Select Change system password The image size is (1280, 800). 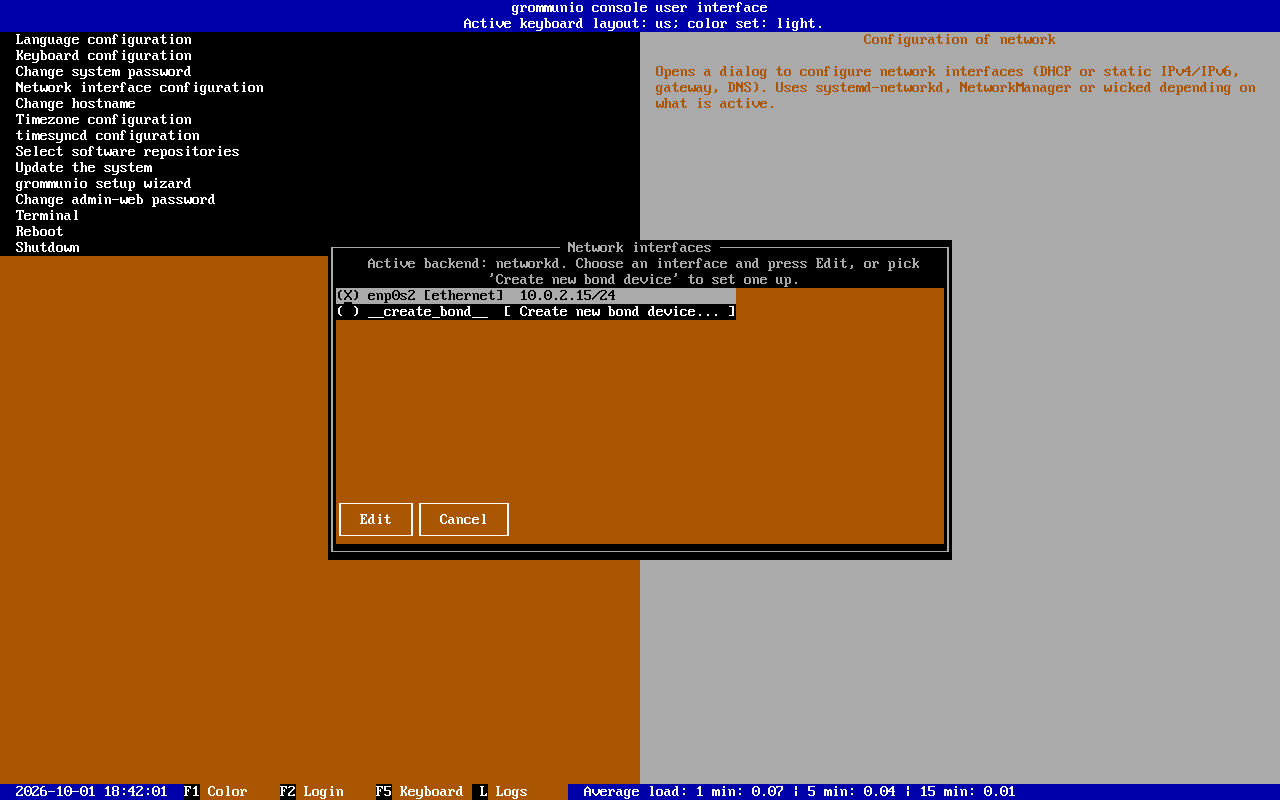point(104,72)
